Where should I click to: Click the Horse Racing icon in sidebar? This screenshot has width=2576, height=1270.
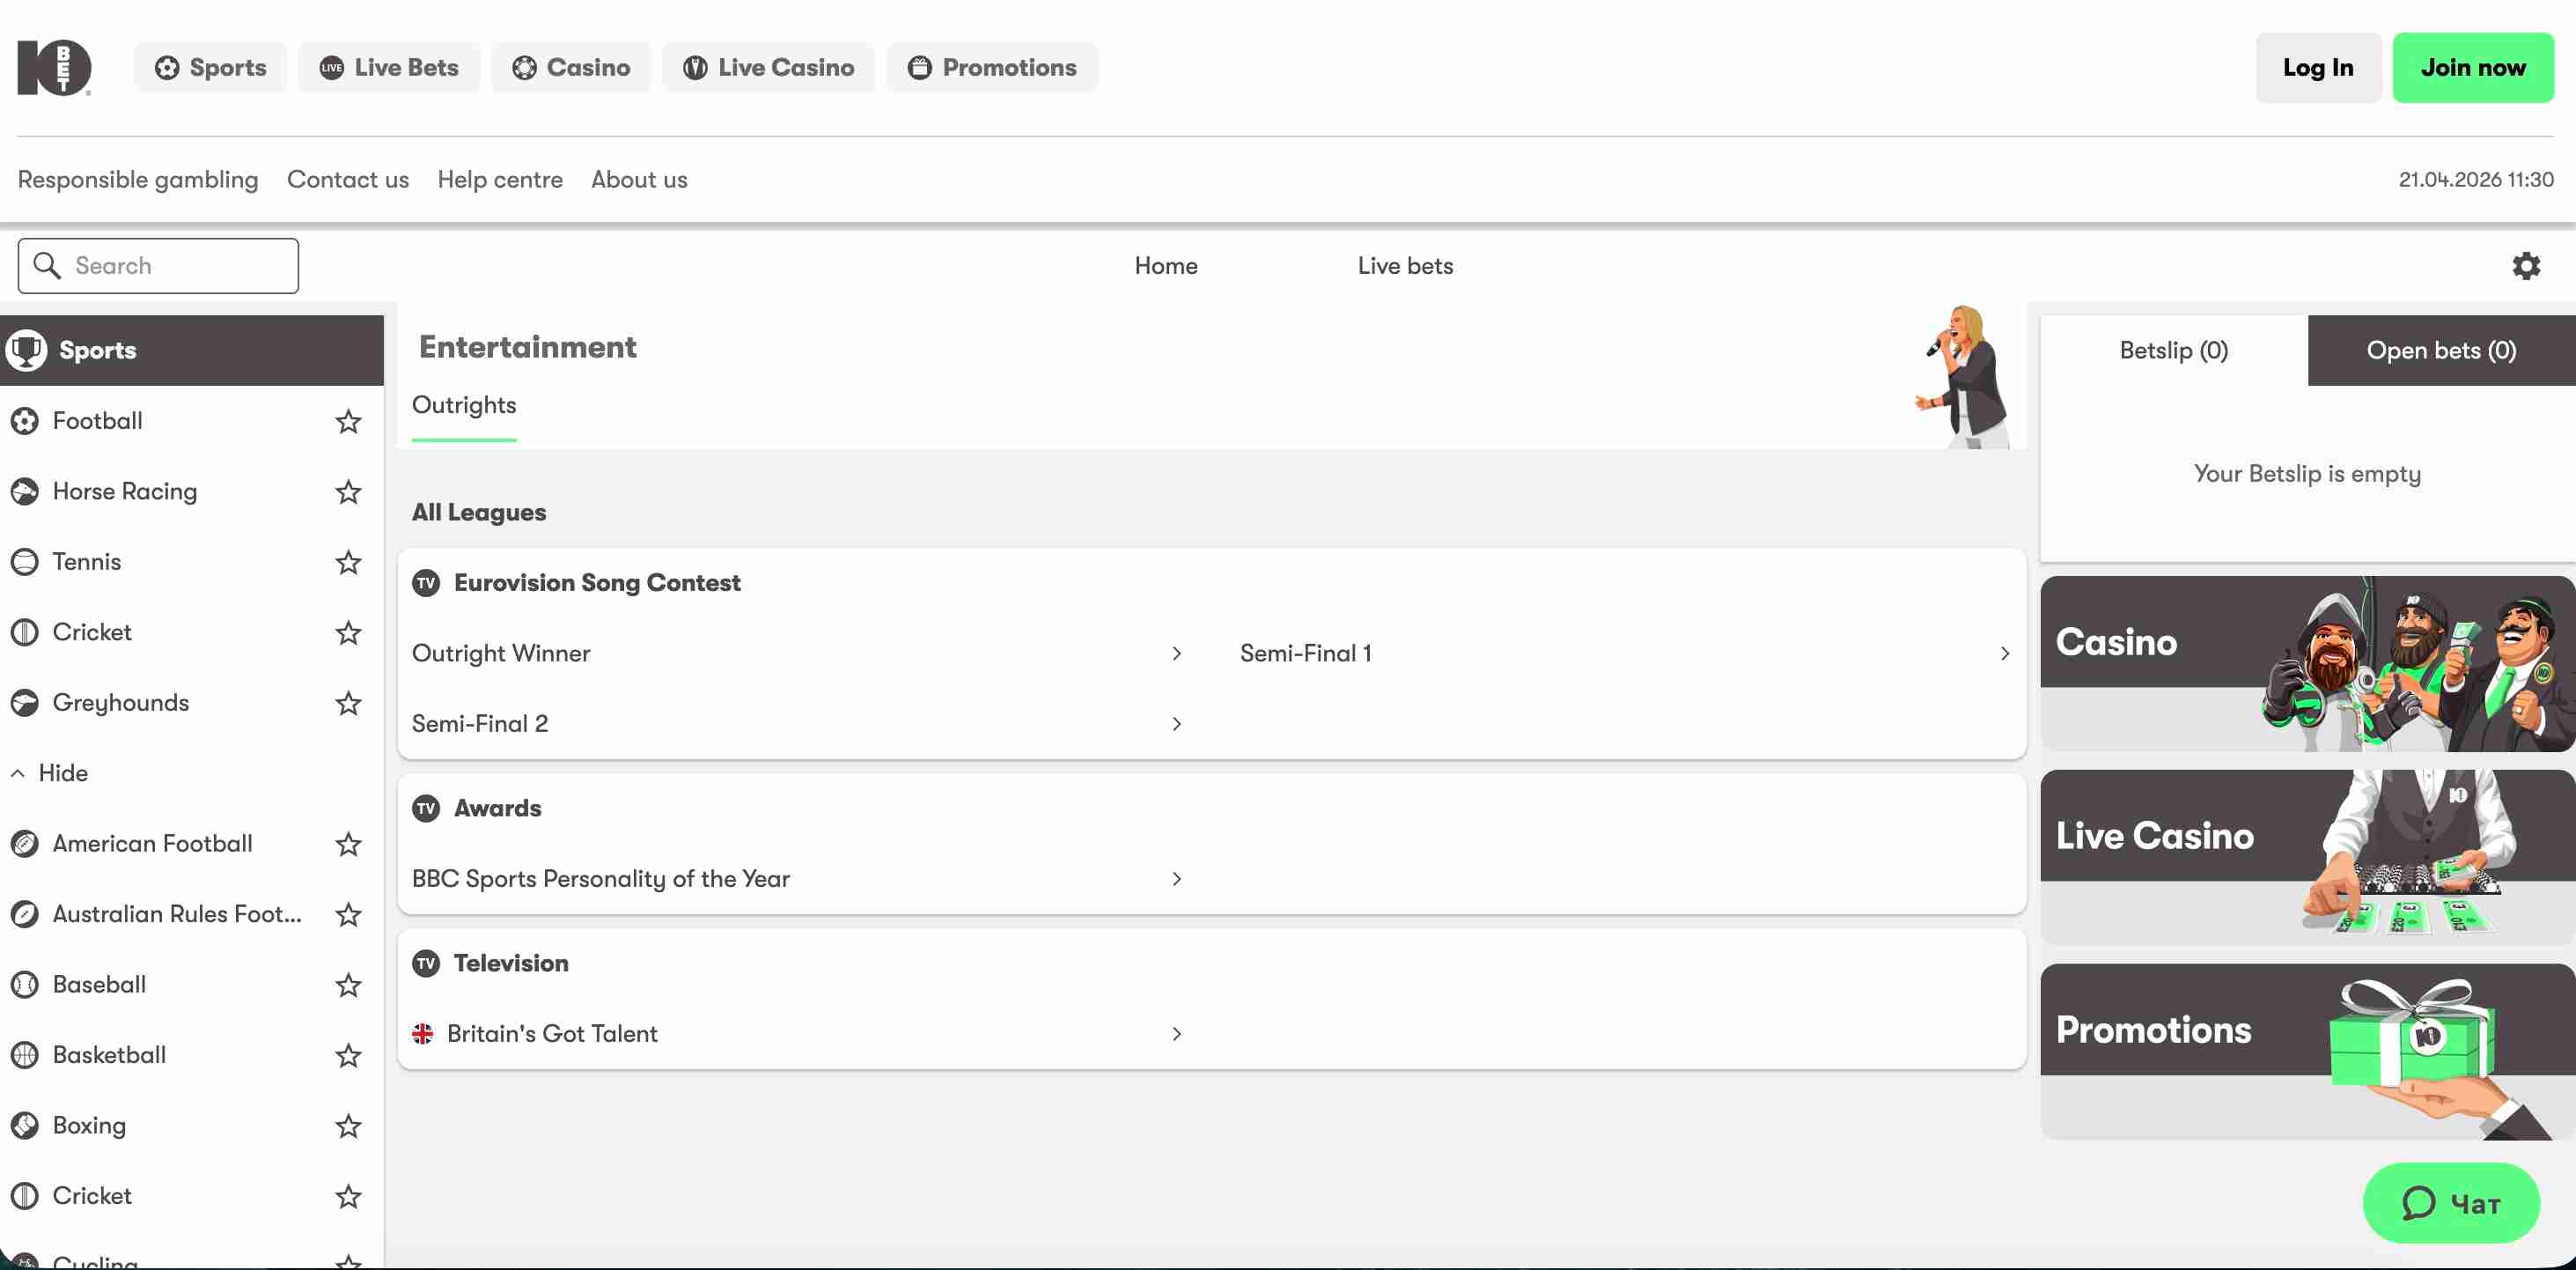pyautogui.click(x=25, y=492)
